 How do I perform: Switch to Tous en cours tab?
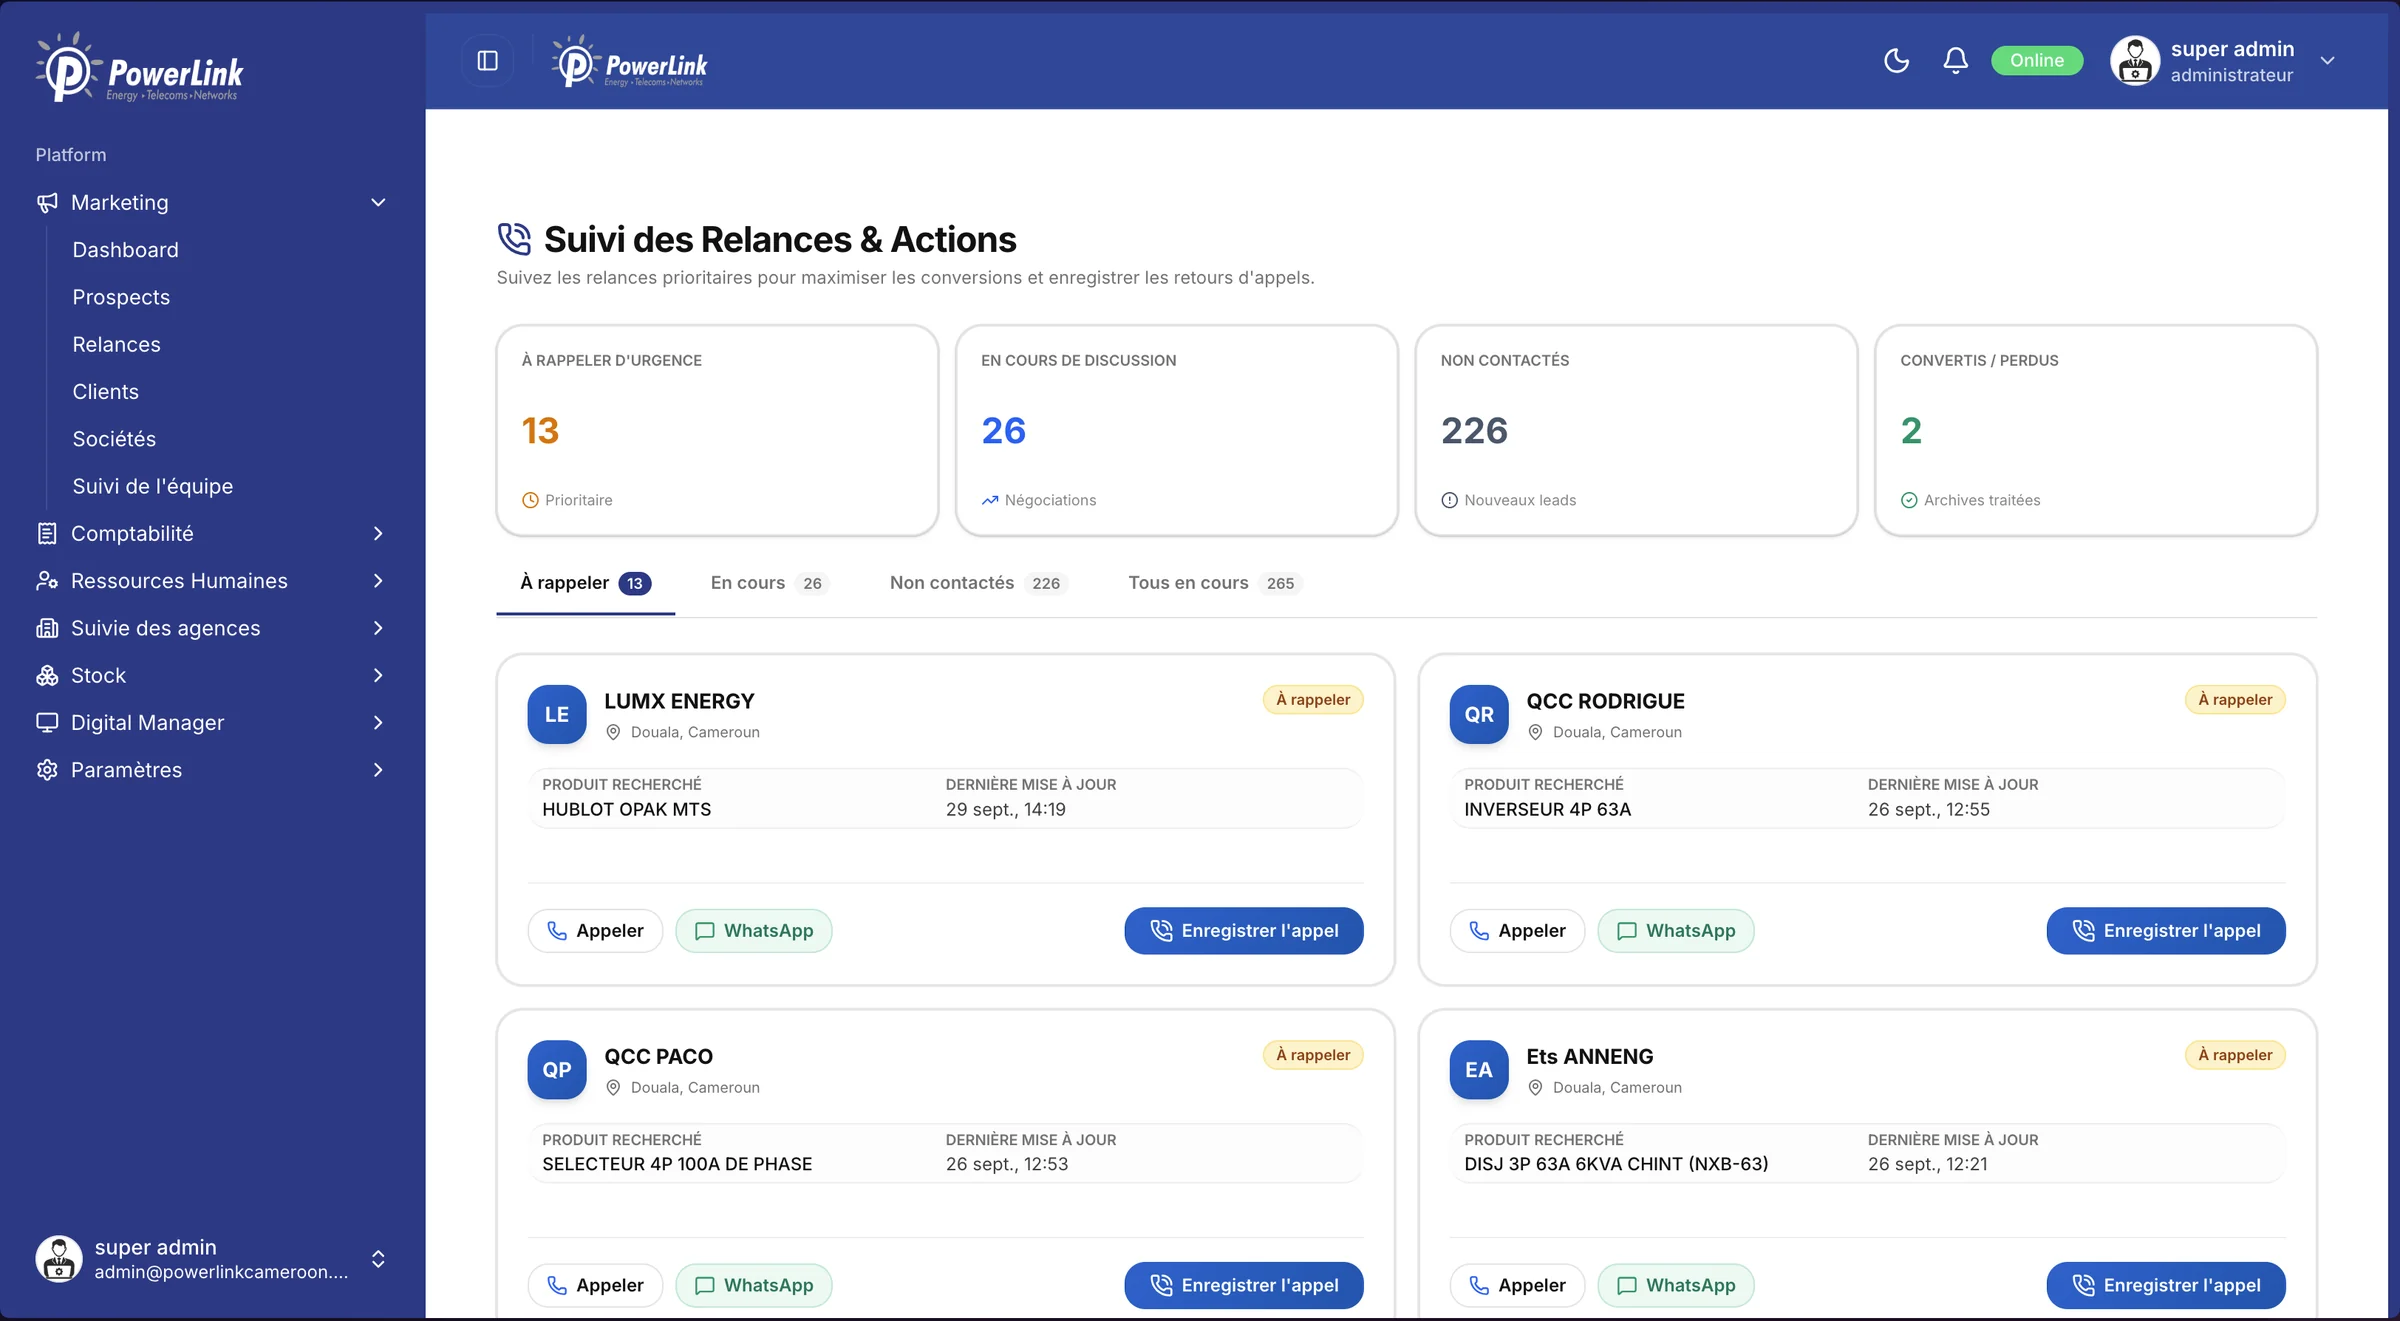[x=1214, y=583]
